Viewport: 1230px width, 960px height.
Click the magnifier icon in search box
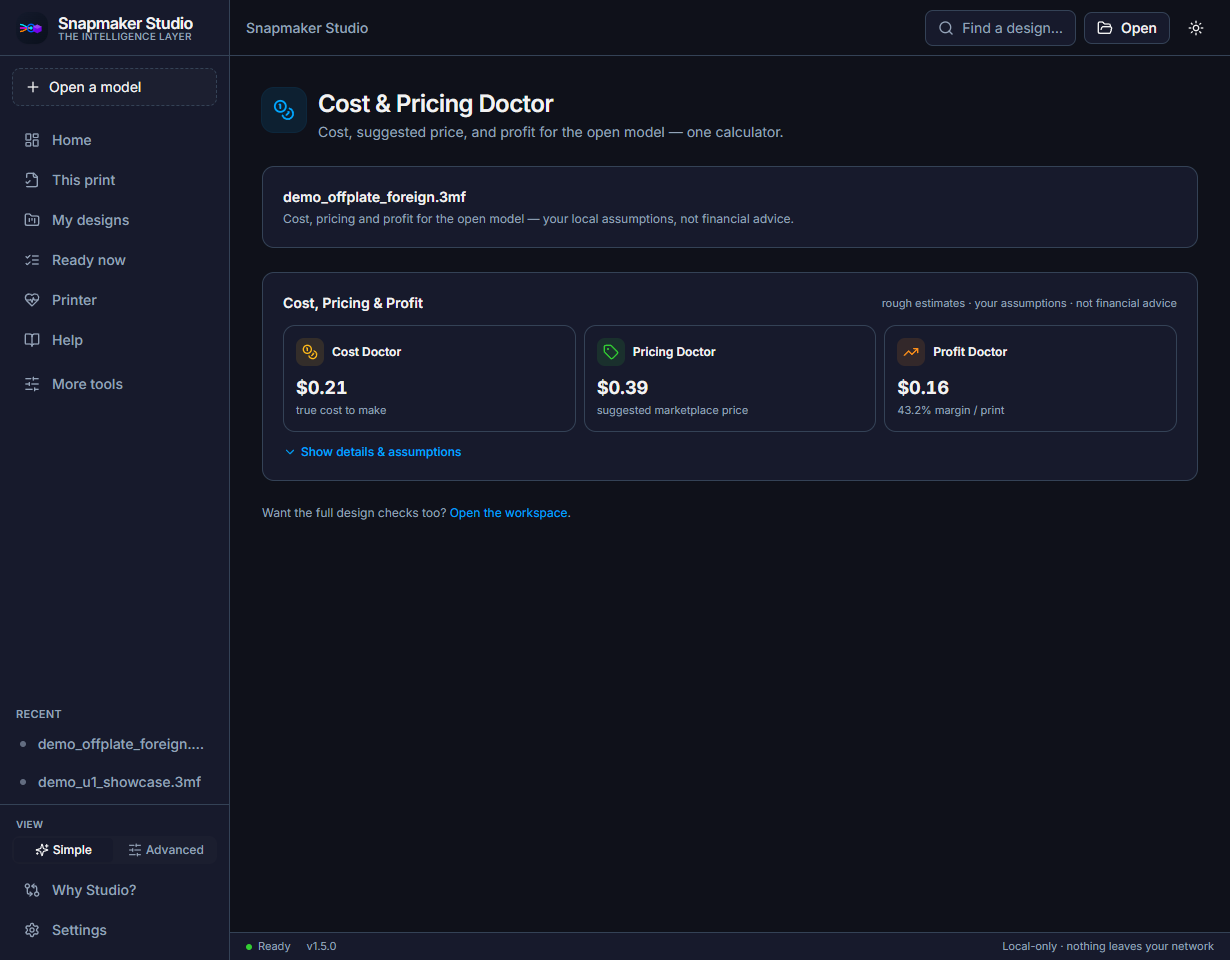946,28
